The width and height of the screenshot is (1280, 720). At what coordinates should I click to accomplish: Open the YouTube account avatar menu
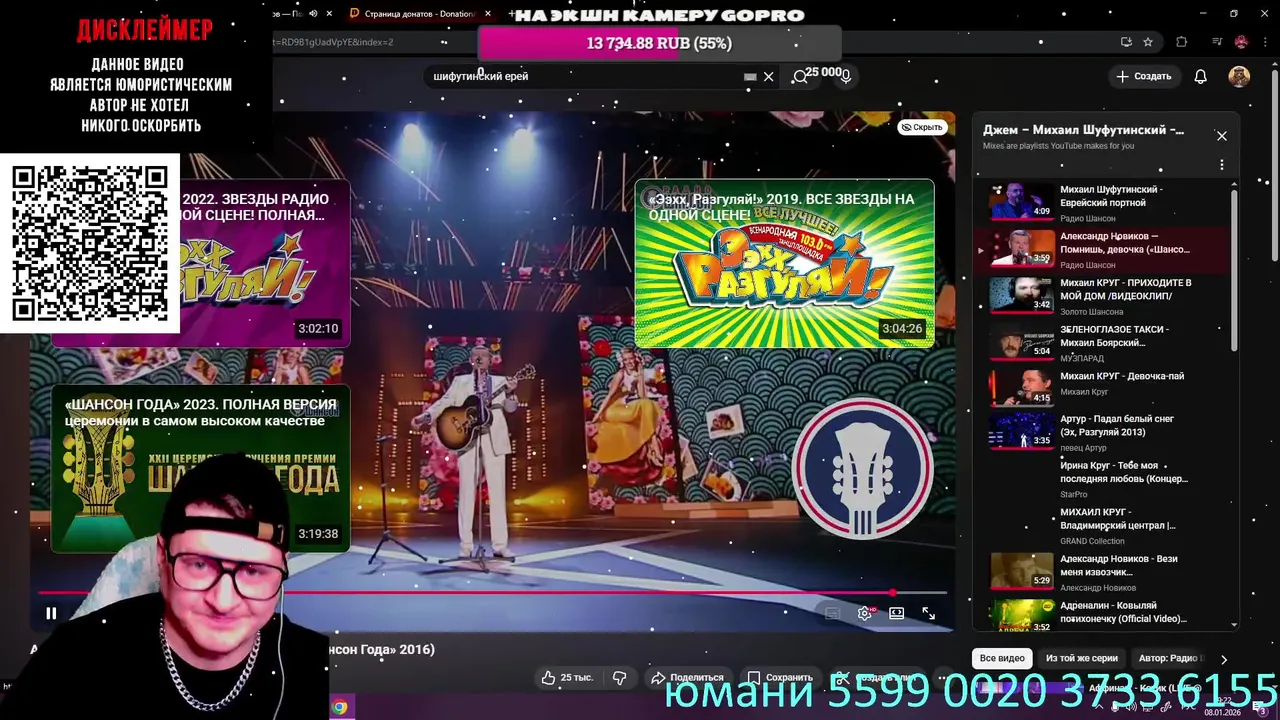coord(1239,77)
